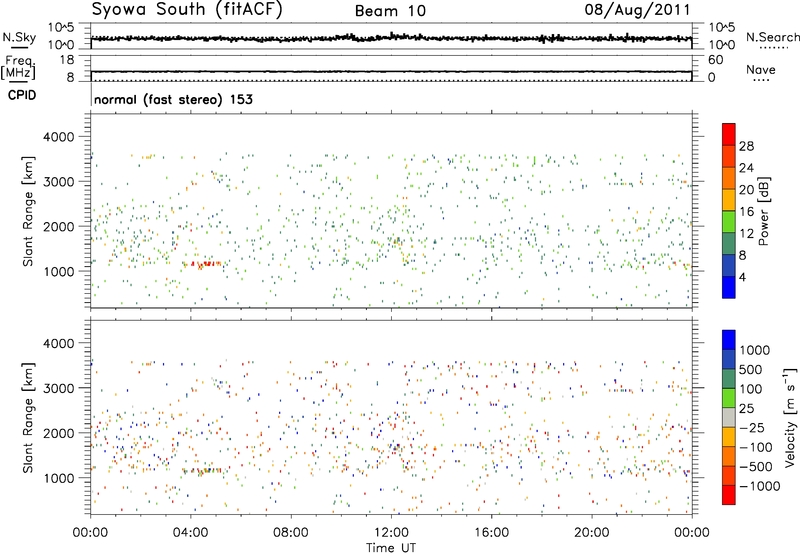Click the 08/Aug/2011 date text
800x554 pixels.
[637, 10]
